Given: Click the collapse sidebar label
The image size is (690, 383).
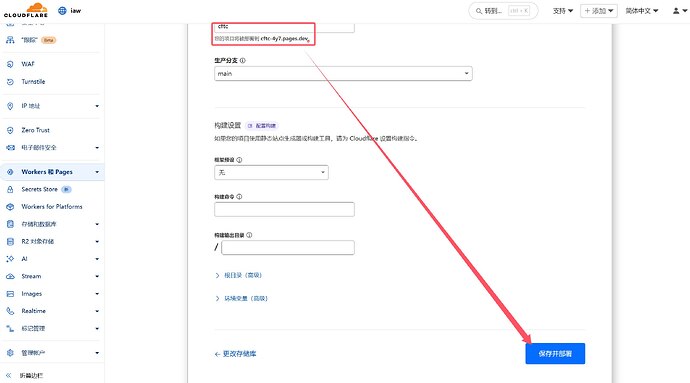Looking at the screenshot, I should point(31,376).
